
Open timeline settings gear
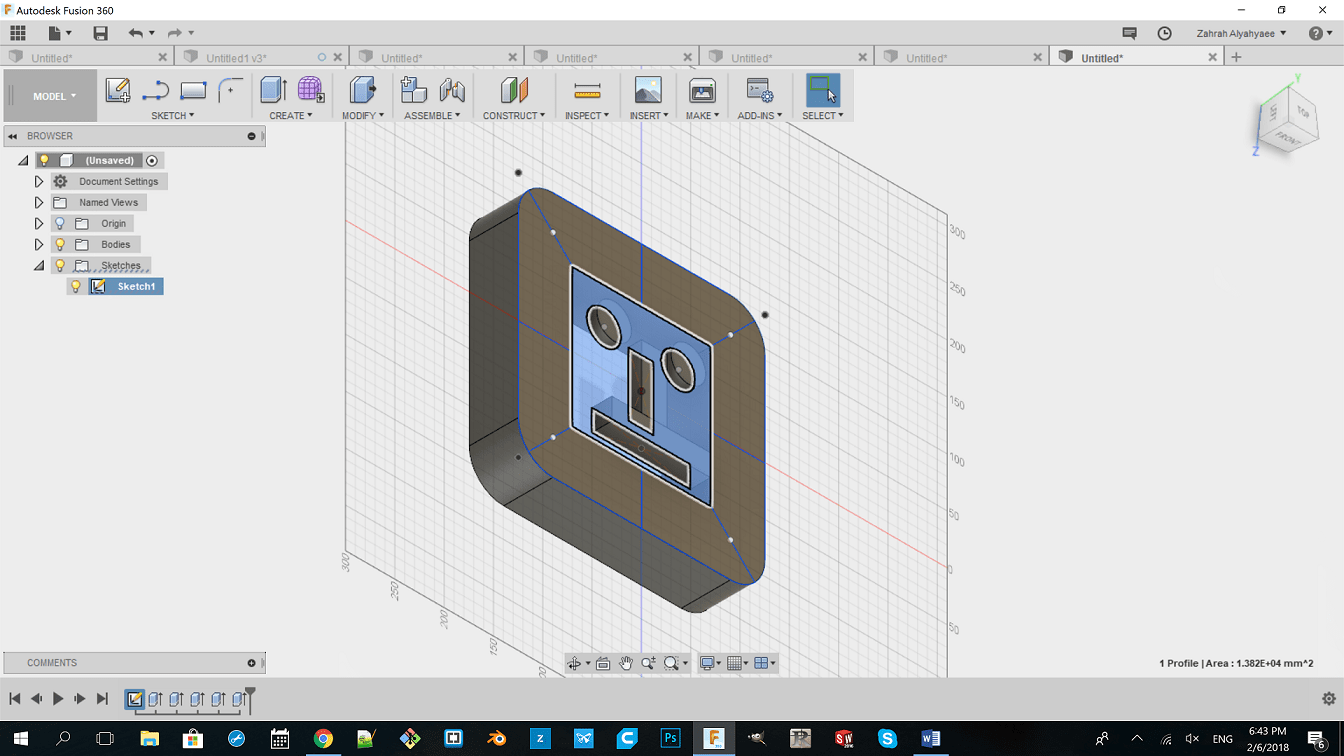pyautogui.click(x=1329, y=699)
